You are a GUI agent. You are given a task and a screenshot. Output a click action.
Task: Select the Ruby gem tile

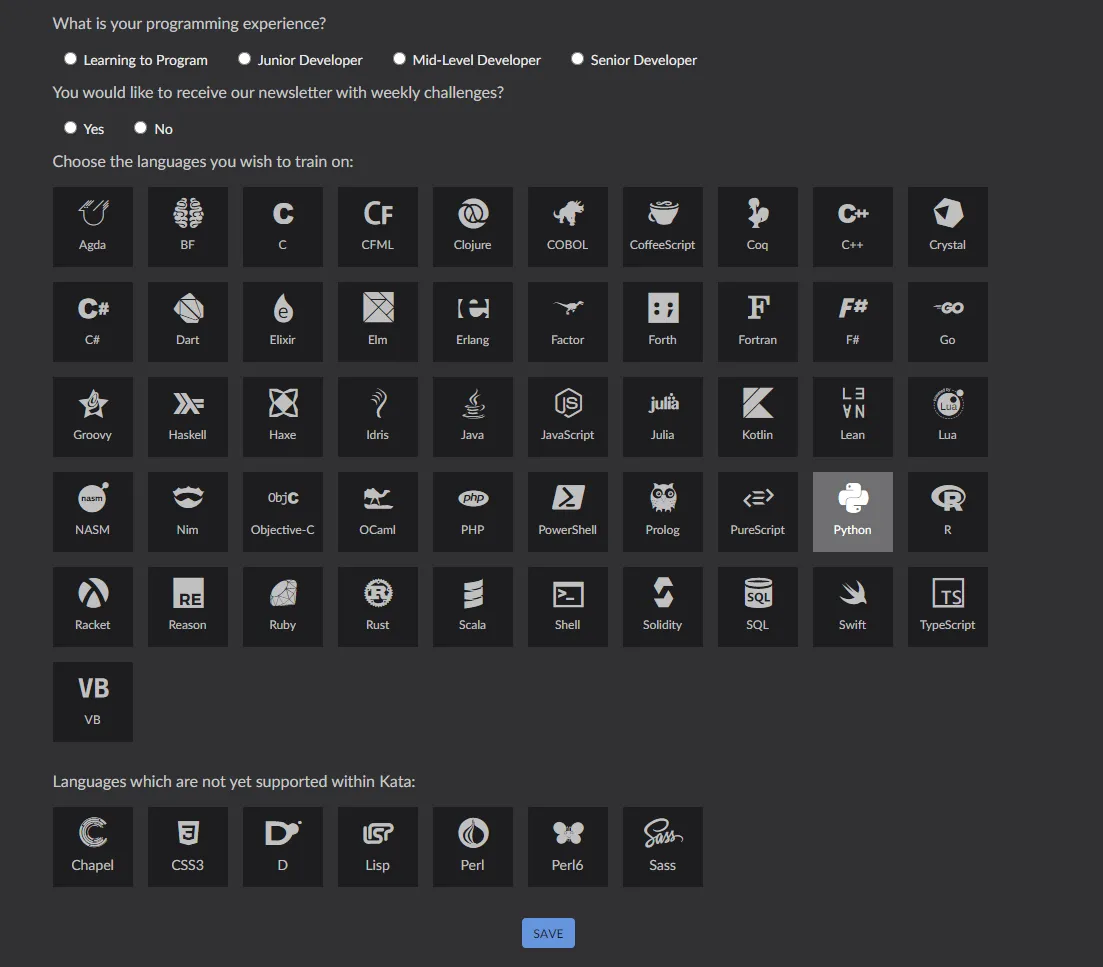(x=283, y=607)
